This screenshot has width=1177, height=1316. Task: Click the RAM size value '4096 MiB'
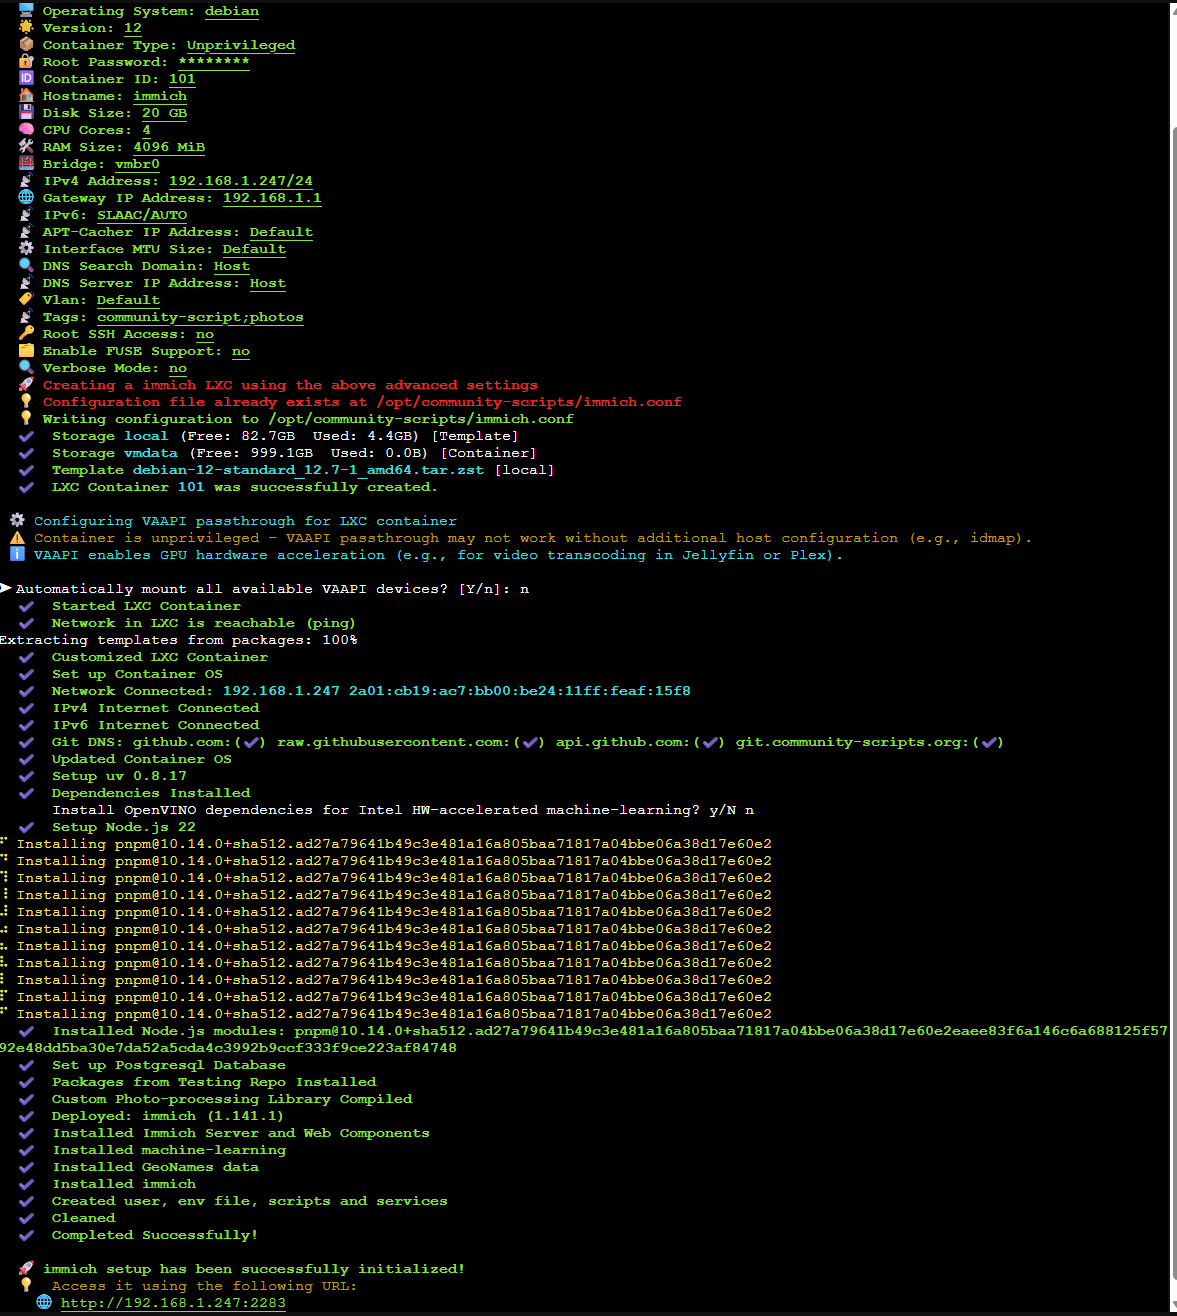pyautogui.click(x=169, y=147)
